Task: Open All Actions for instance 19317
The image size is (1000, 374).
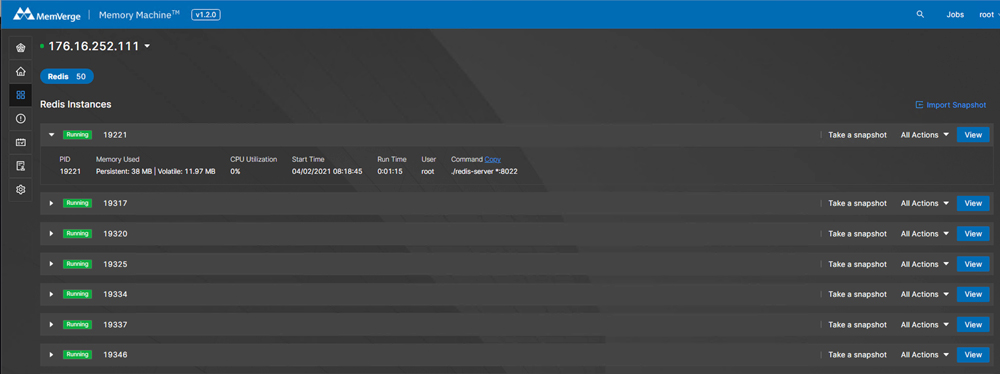Action: [925, 203]
